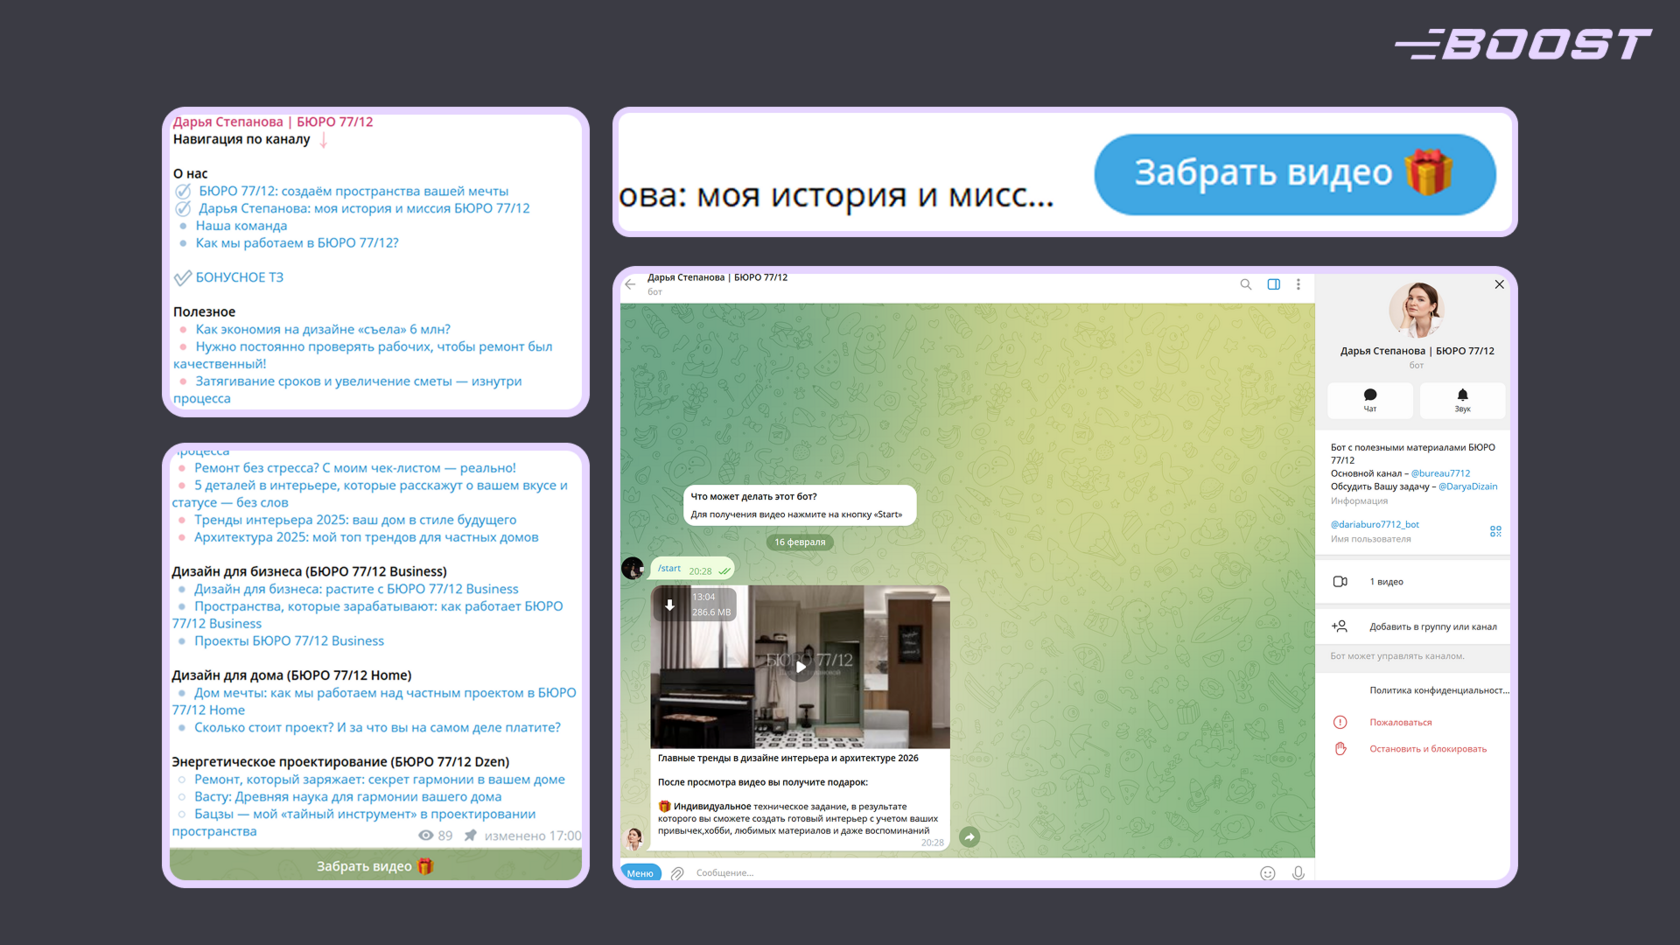Open 'Дизайн для бизнеса: растите с БЮРО' link
Image resolution: width=1680 pixels, height=945 pixels.
356,589
